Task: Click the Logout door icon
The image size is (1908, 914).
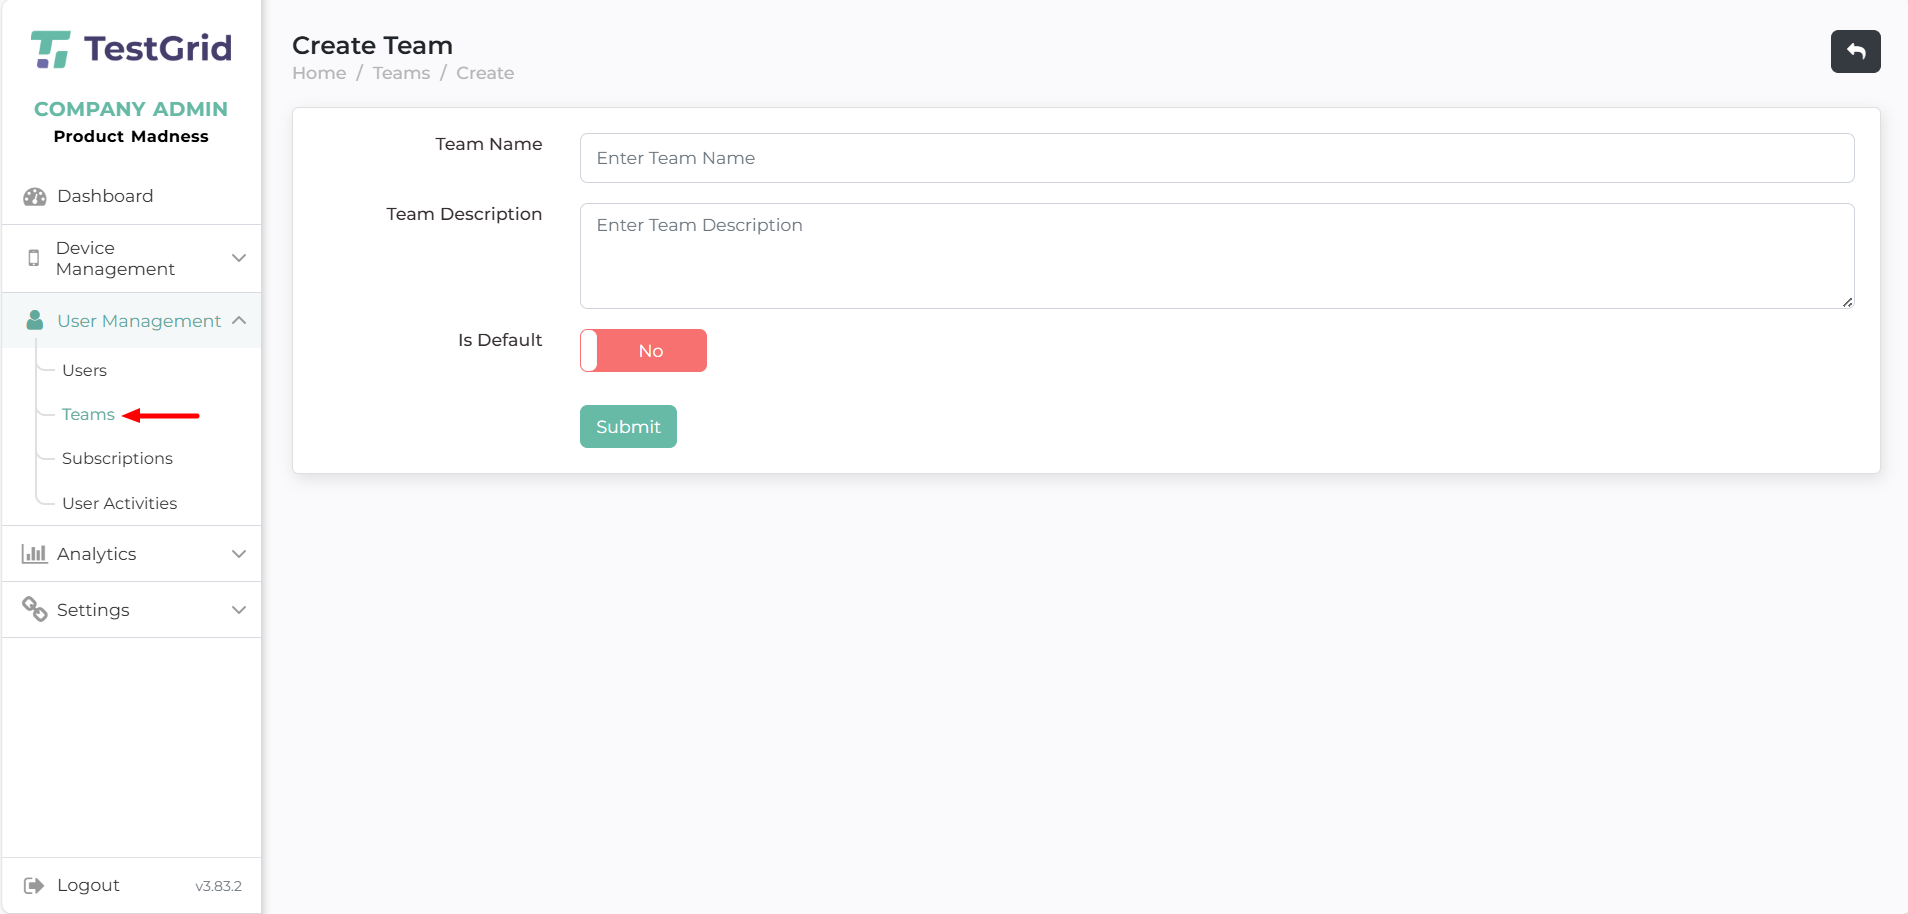Action: tap(34, 886)
